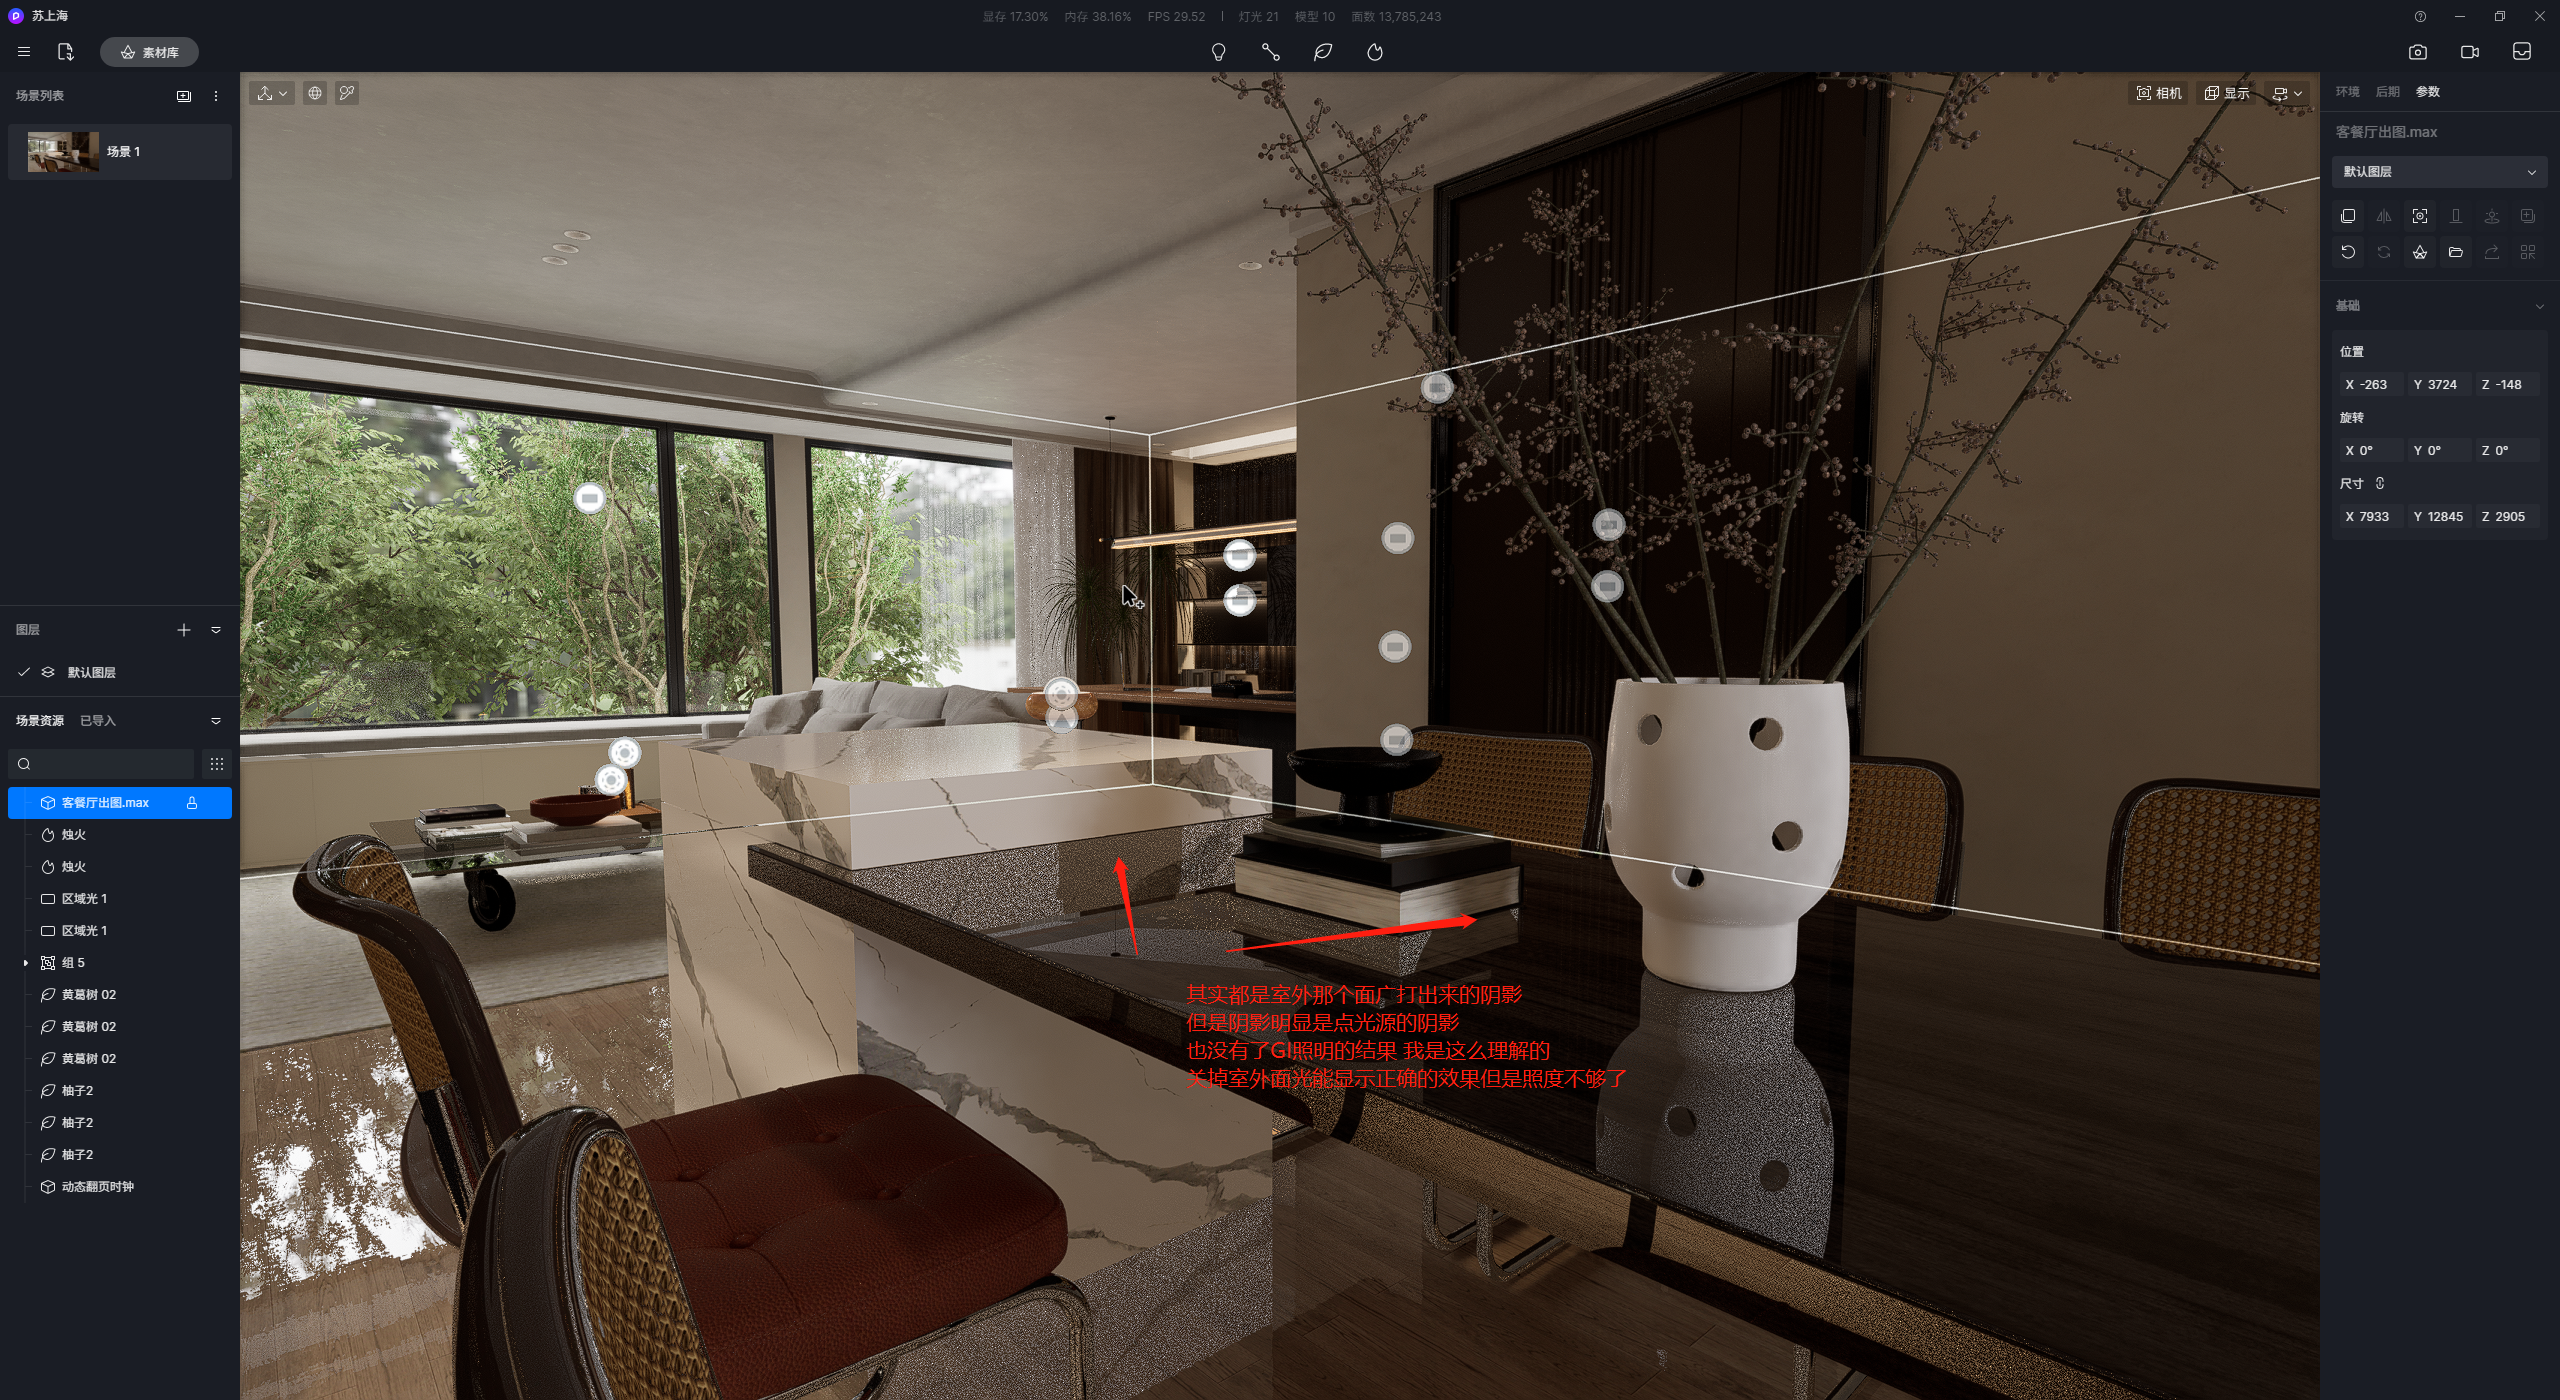Click the flame effects tool icon
The width and height of the screenshot is (2560, 1400).
(1375, 52)
